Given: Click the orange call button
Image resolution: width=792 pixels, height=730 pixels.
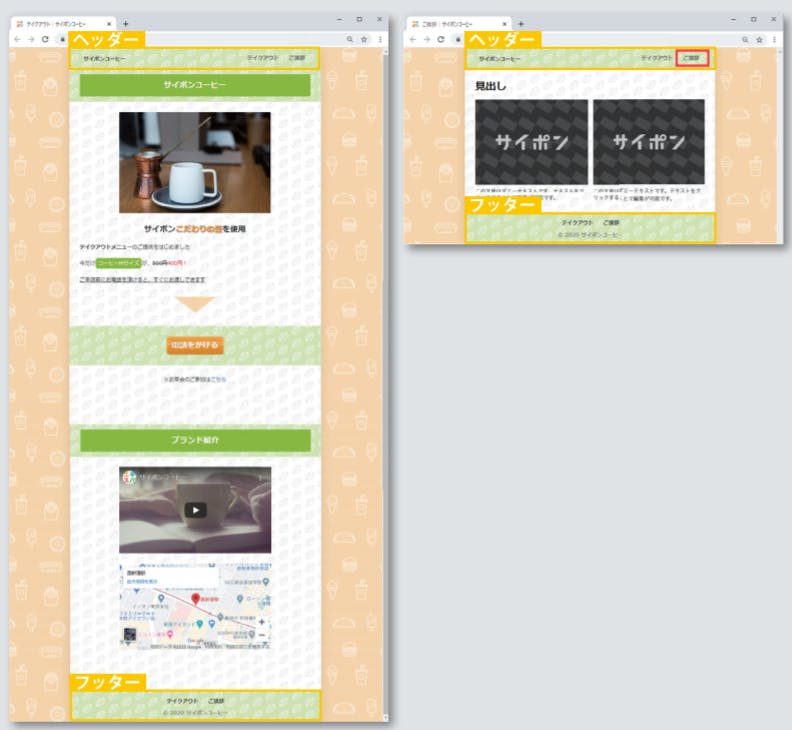Looking at the screenshot, I should point(195,345).
